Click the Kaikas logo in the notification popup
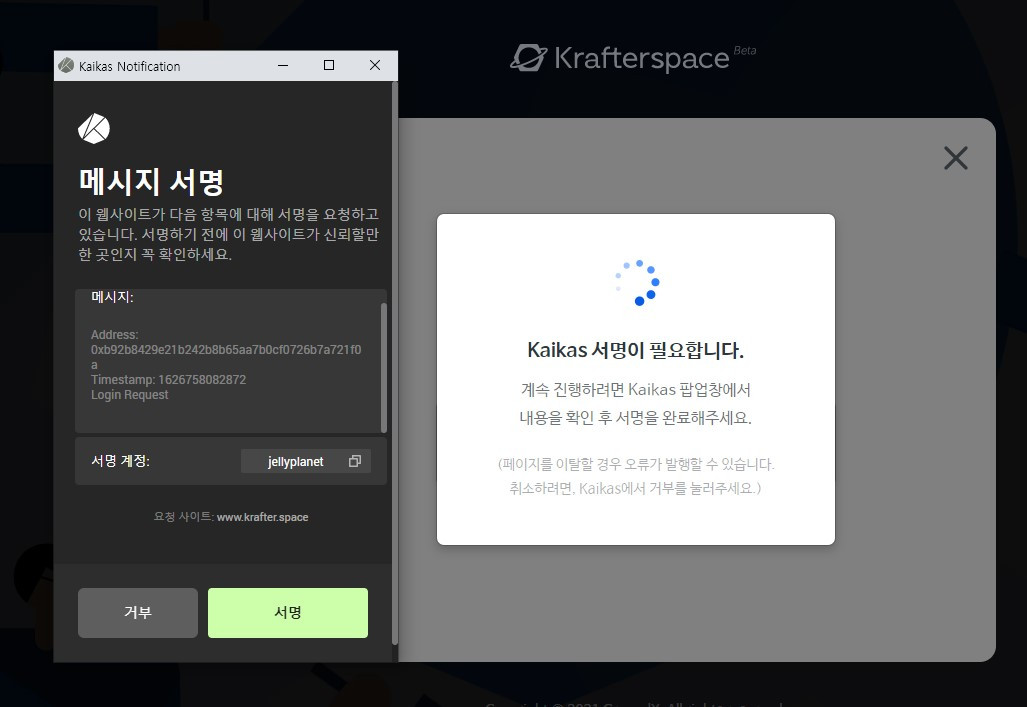This screenshot has width=1027, height=707. pyautogui.click(x=94, y=128)
